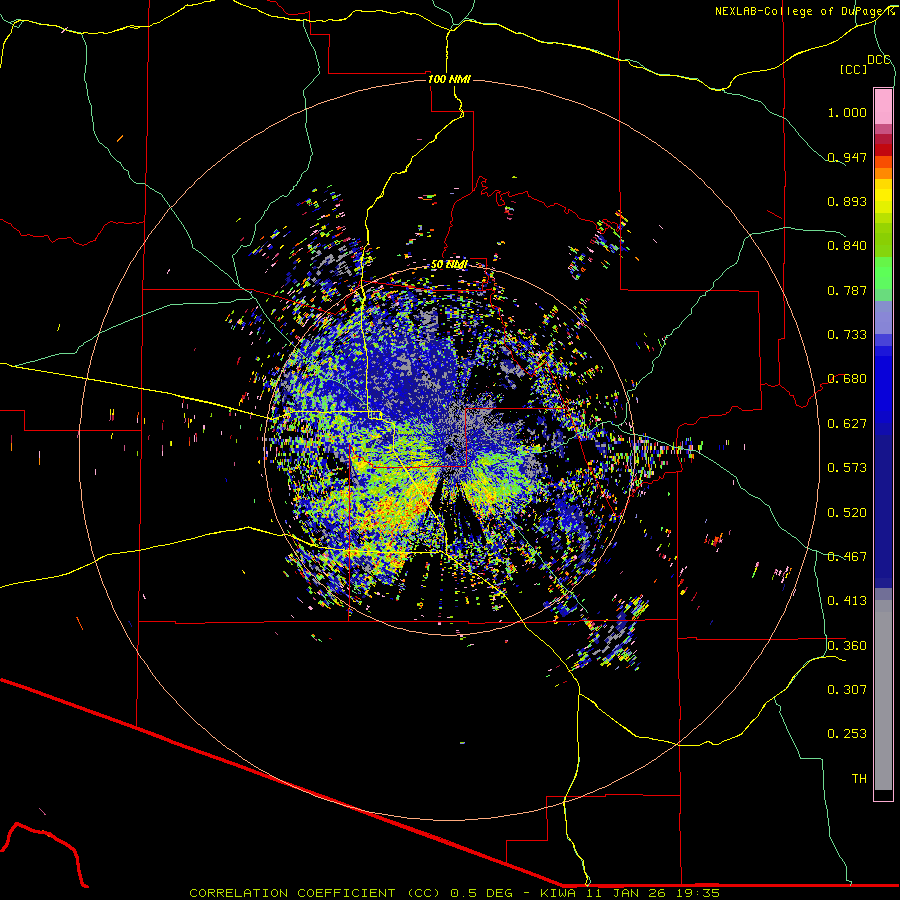Viewport: 900px width, 900px height.
Task: Pick the periwinkle swatch beside 0.733
Action: click(x=883, y=318)
